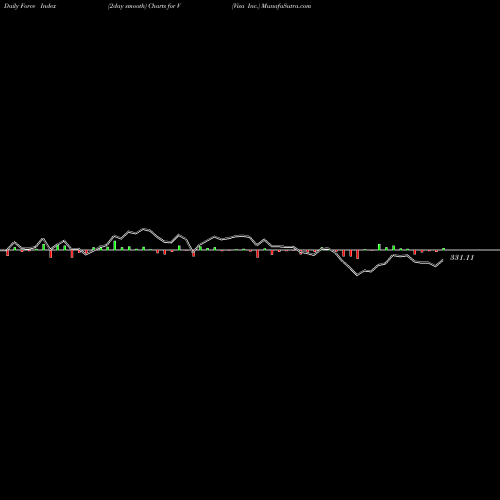Click the 'MunafaSutra.com' header text
The image size is (500, 500).
pyautogui.click(x=286, y=6)
